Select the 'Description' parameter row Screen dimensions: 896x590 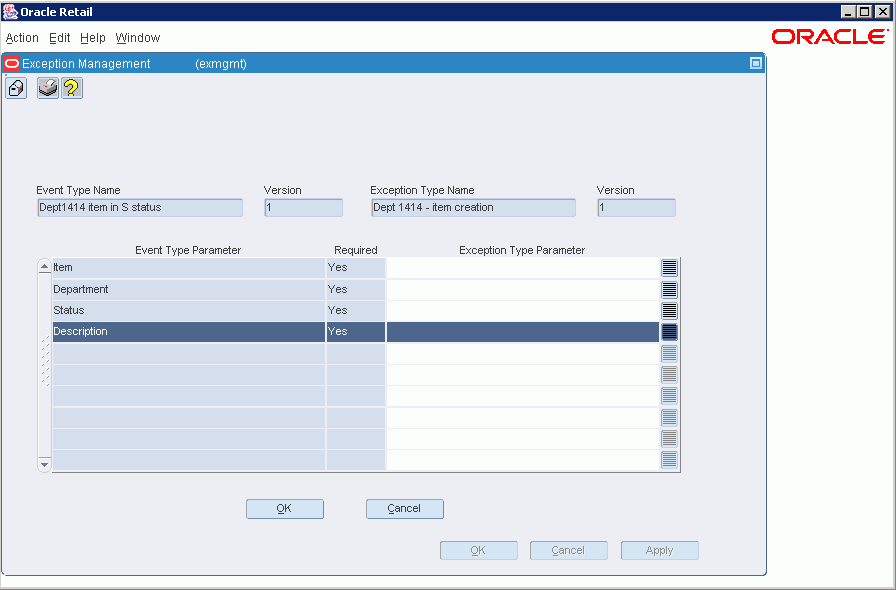point(189,332)
